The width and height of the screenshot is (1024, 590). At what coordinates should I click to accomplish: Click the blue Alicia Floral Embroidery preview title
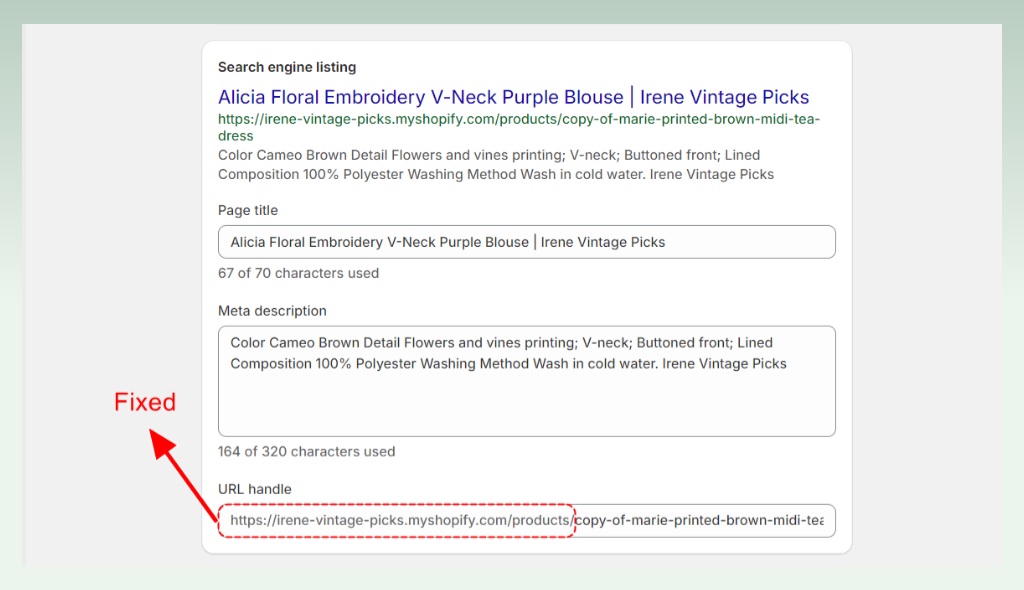click(513, 97)
